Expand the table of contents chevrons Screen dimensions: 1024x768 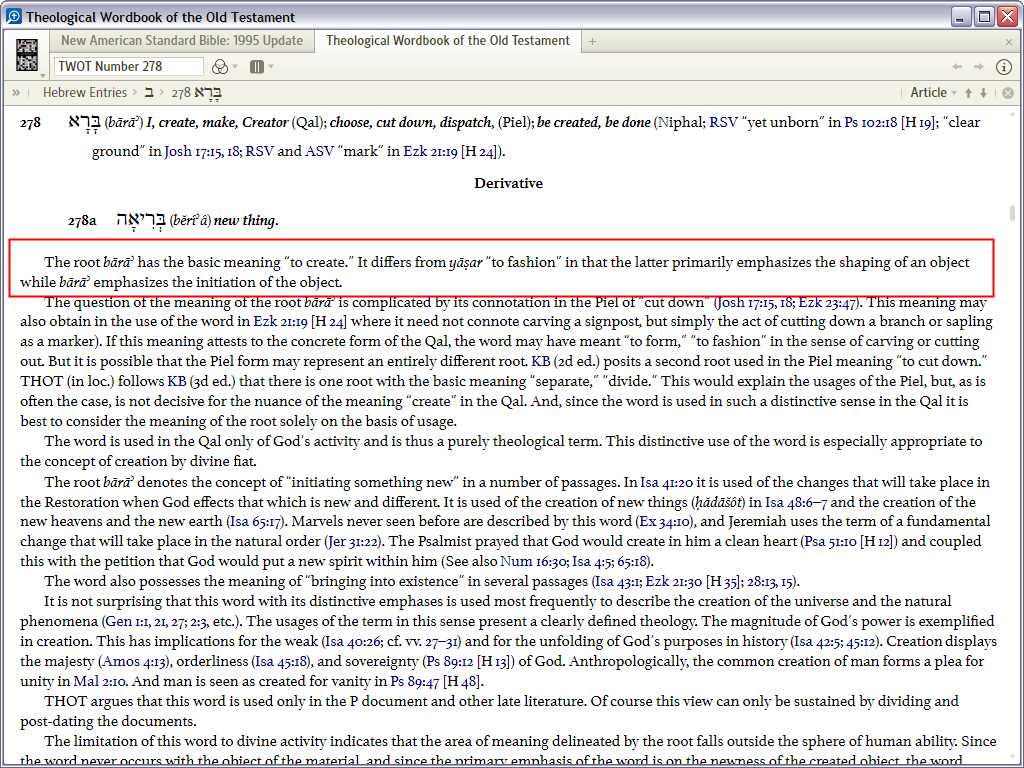point(16,93)
